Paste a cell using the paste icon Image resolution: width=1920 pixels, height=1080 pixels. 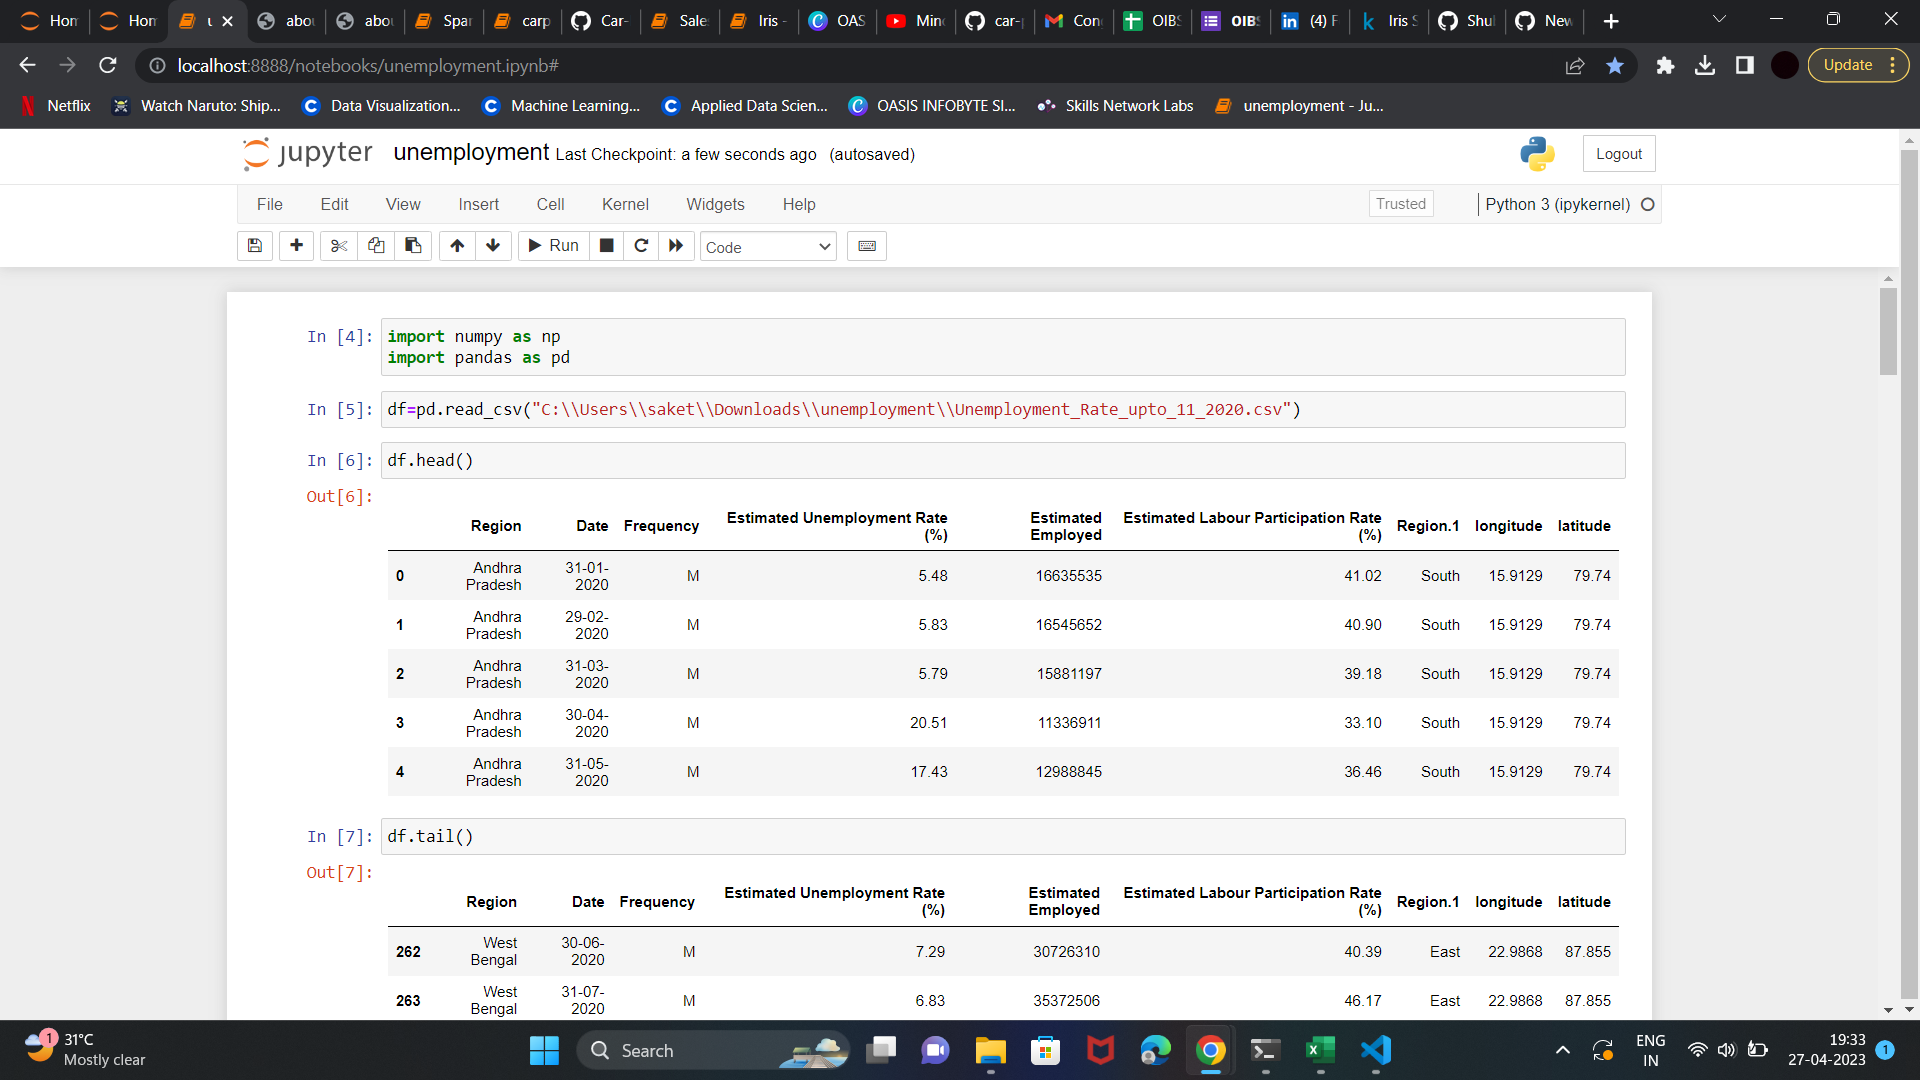point(412,246)
